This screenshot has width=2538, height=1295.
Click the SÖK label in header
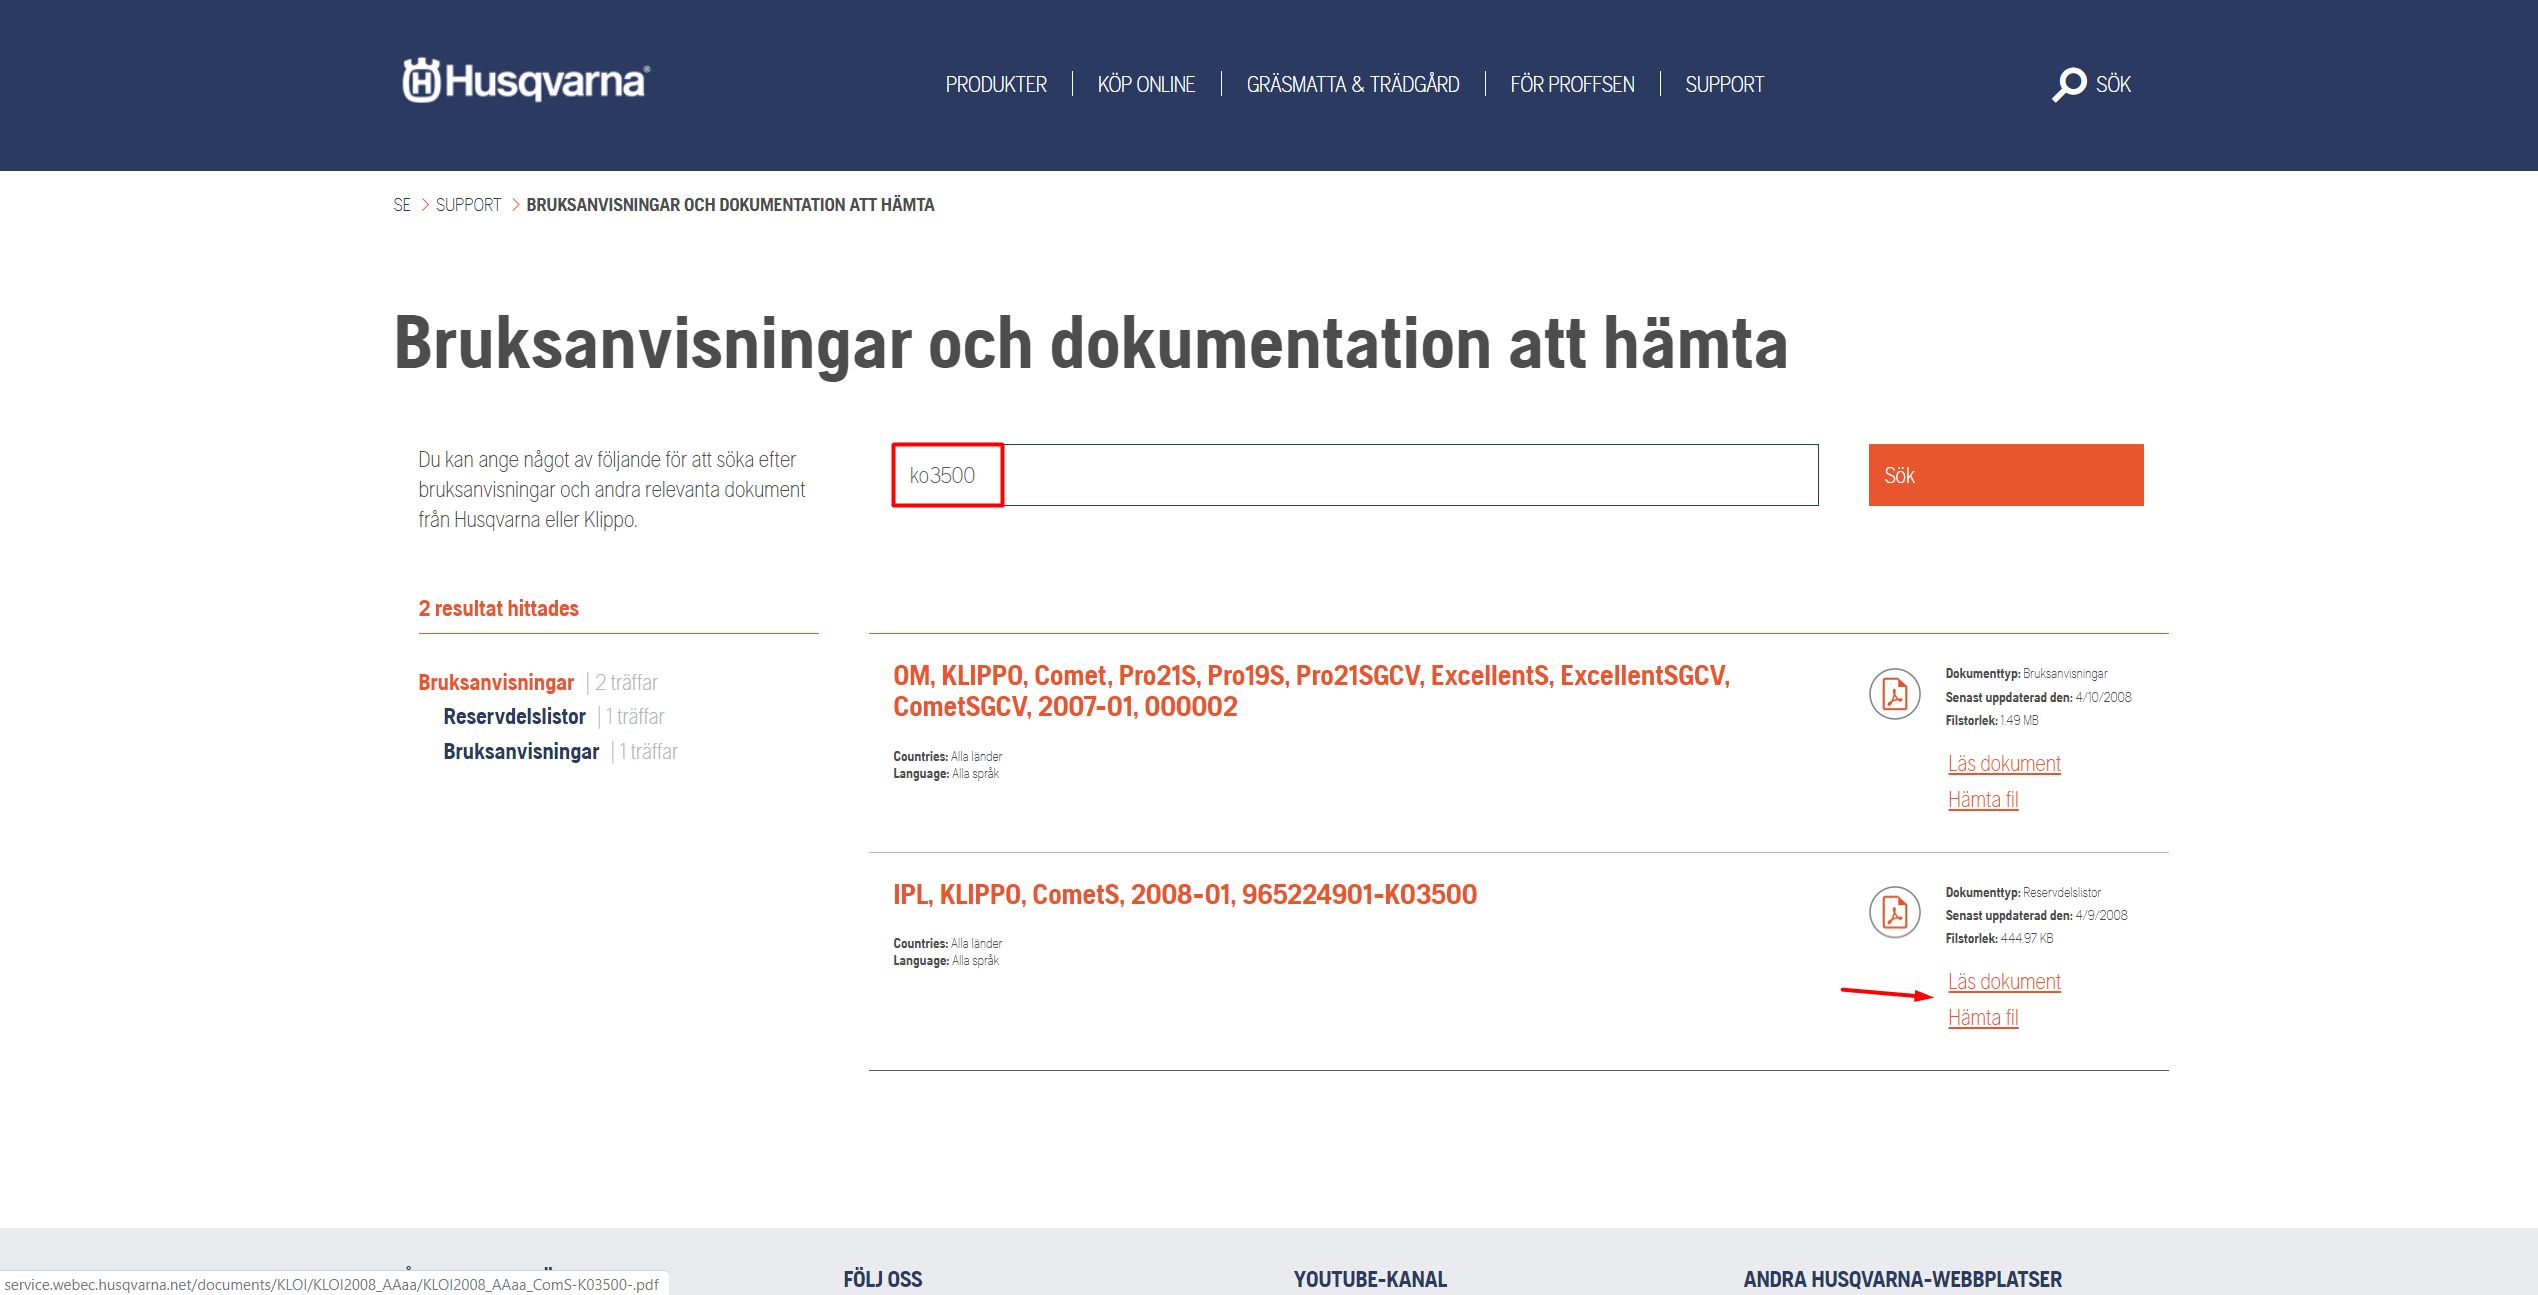2113,85
